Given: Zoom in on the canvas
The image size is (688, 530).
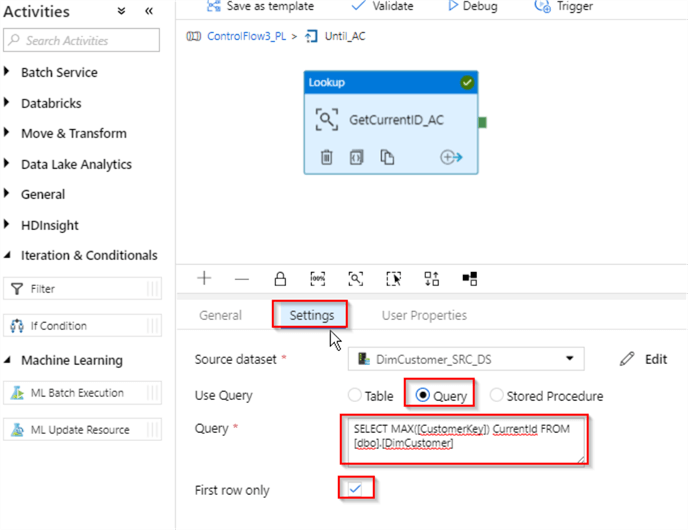Looking at the screenshot, I should (204, 278).
